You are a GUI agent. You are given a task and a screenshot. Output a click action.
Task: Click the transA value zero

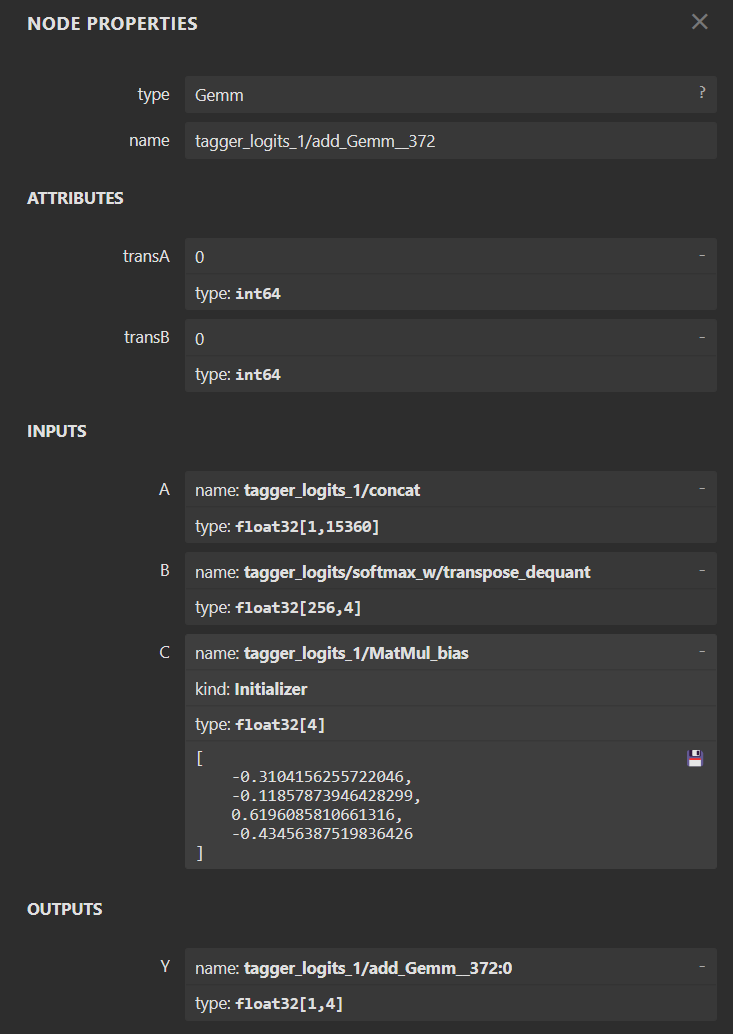tap(199, 256)
